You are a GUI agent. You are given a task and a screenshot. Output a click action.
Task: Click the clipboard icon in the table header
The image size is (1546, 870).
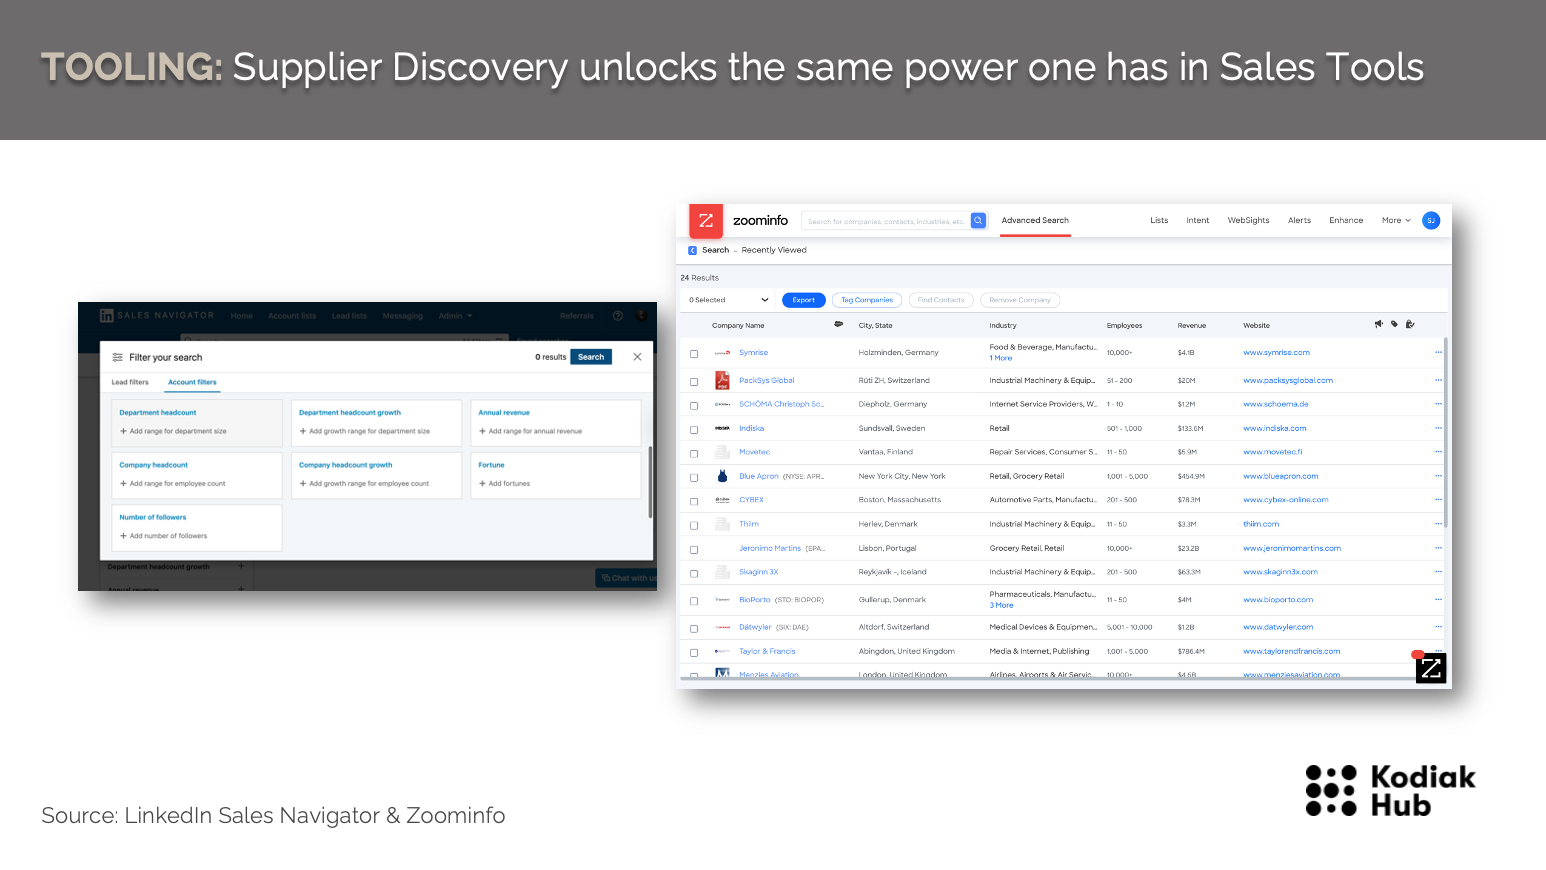click(1410, 324)
